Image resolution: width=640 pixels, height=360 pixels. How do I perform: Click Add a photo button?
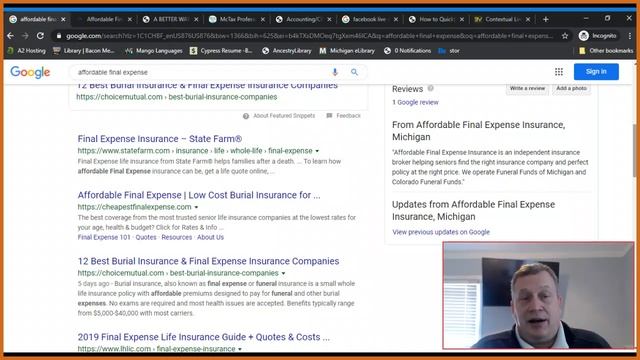(571, 88)
